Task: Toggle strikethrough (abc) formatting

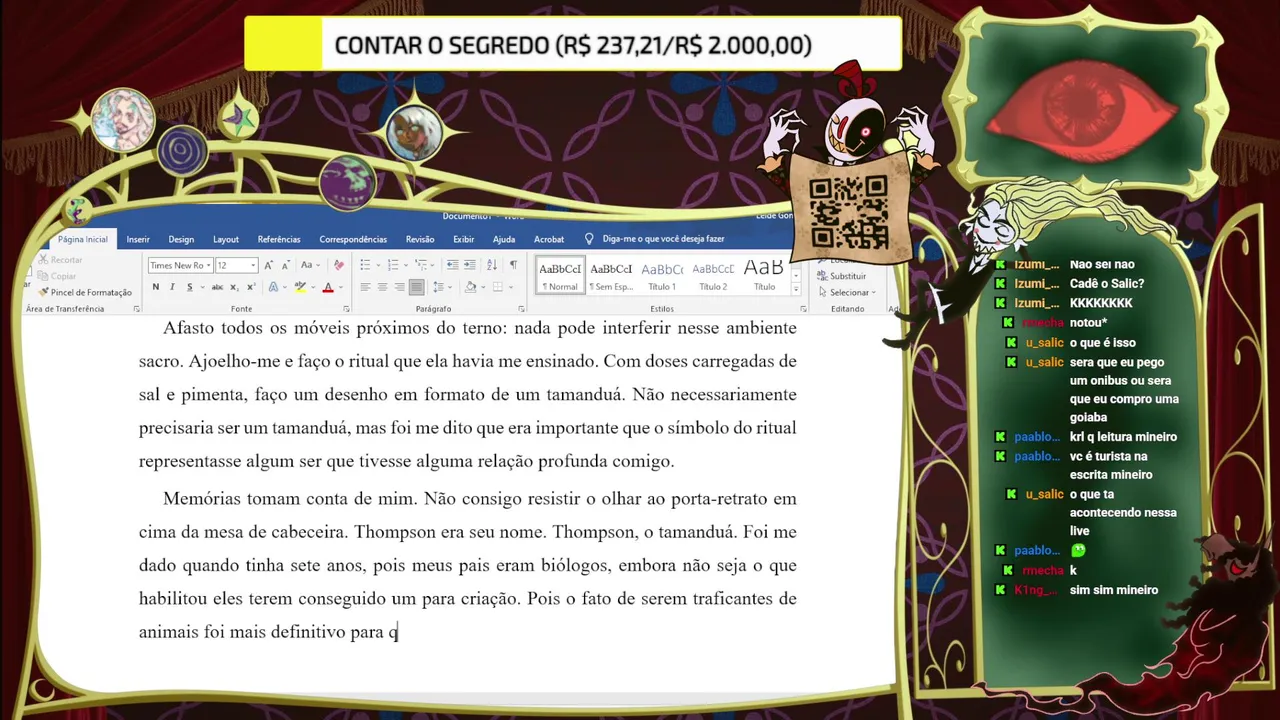Action: pyautogui.click(x=217, y=287)
